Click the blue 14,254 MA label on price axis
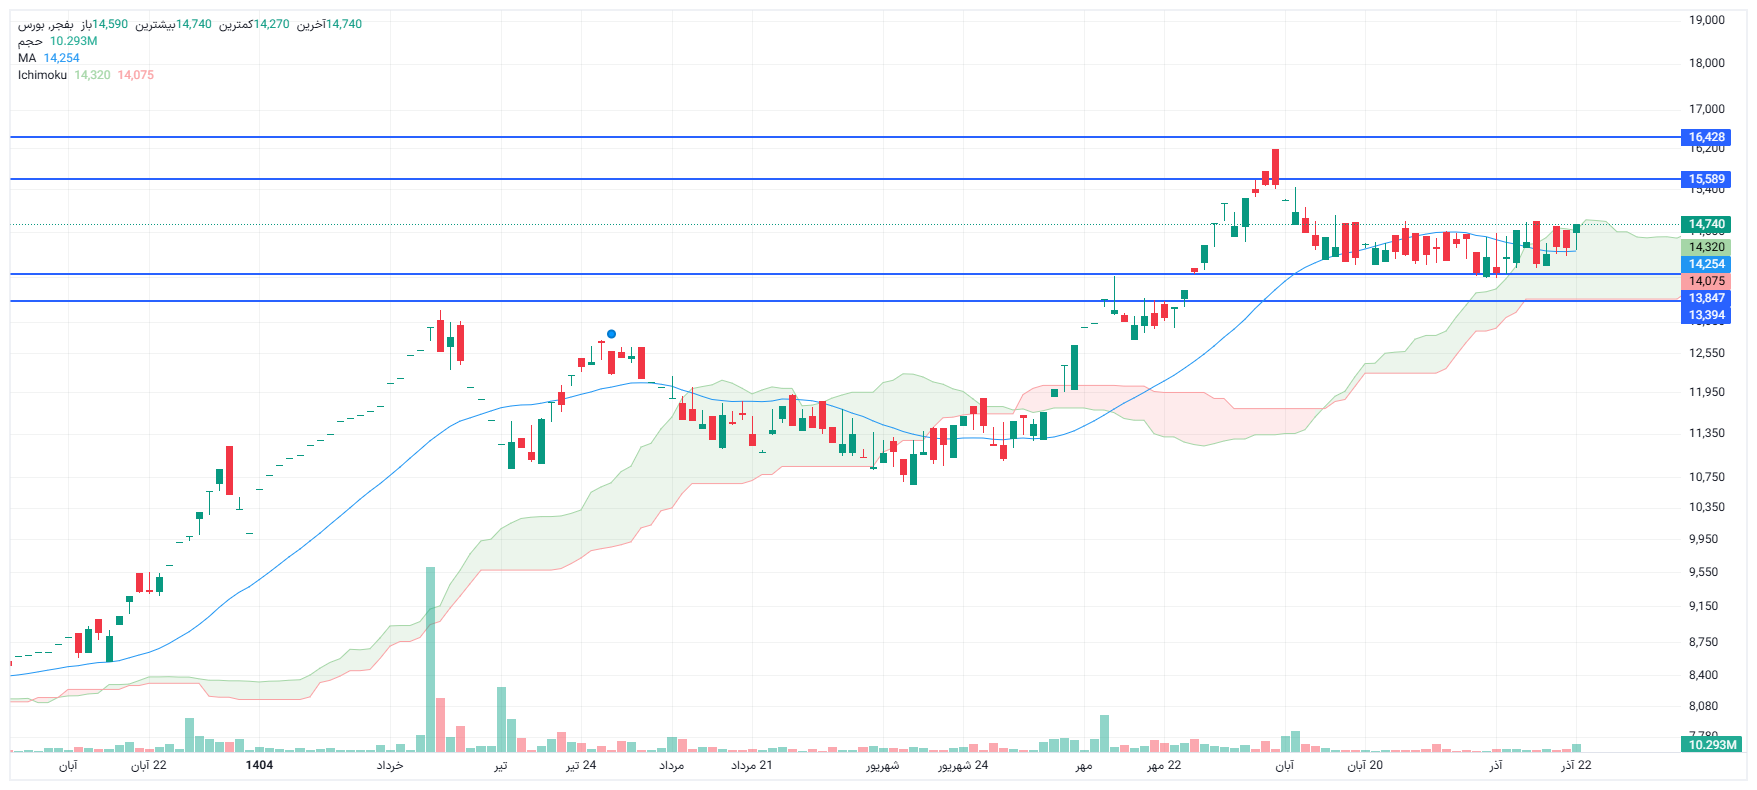This screenshot has height=790, width=1757. (1706, 264)
